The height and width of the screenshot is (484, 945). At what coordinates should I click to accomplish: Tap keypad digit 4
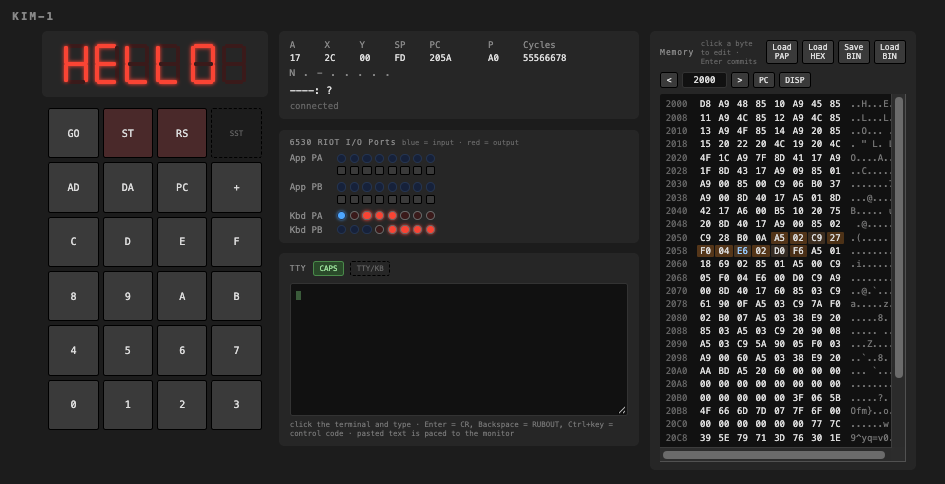coord(74,350)
